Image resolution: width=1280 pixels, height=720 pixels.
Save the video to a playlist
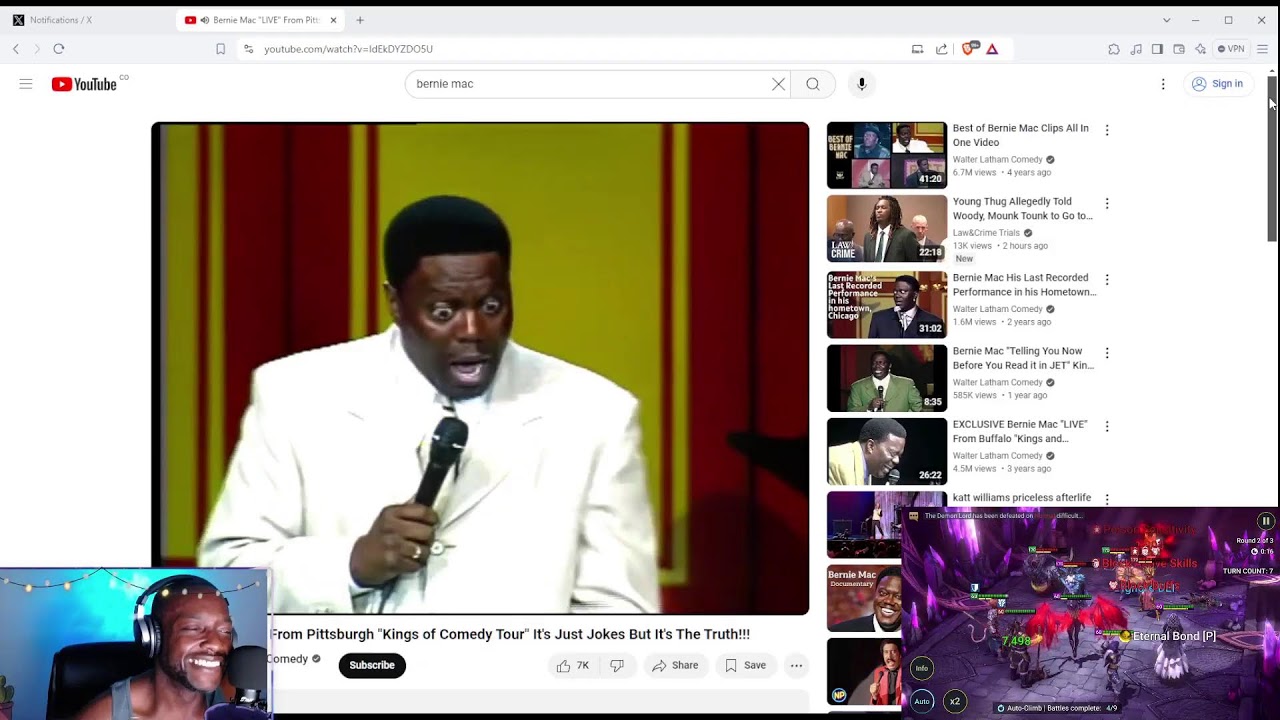[745, 665]
